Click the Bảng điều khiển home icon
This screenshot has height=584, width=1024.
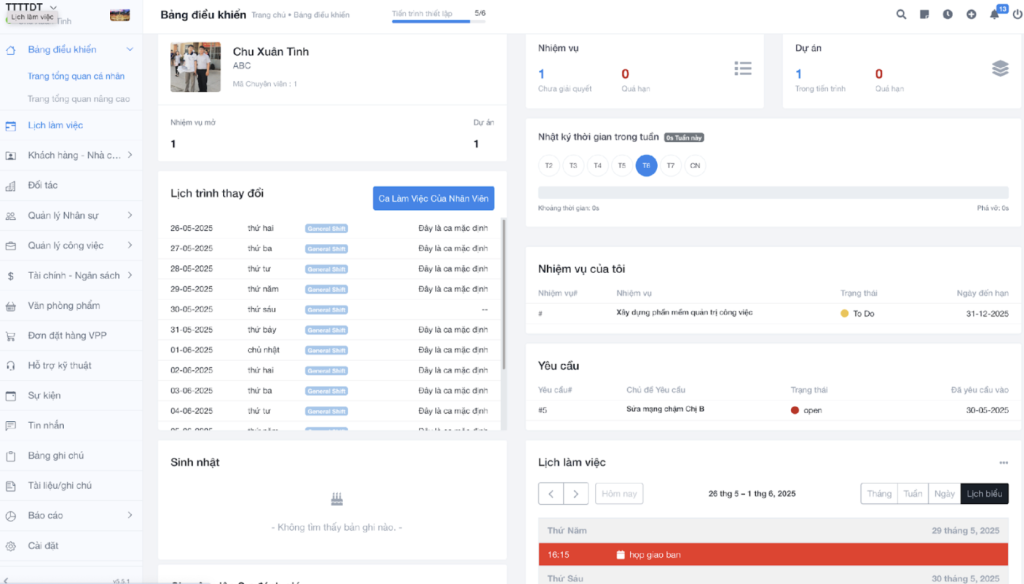coord(10,50)
